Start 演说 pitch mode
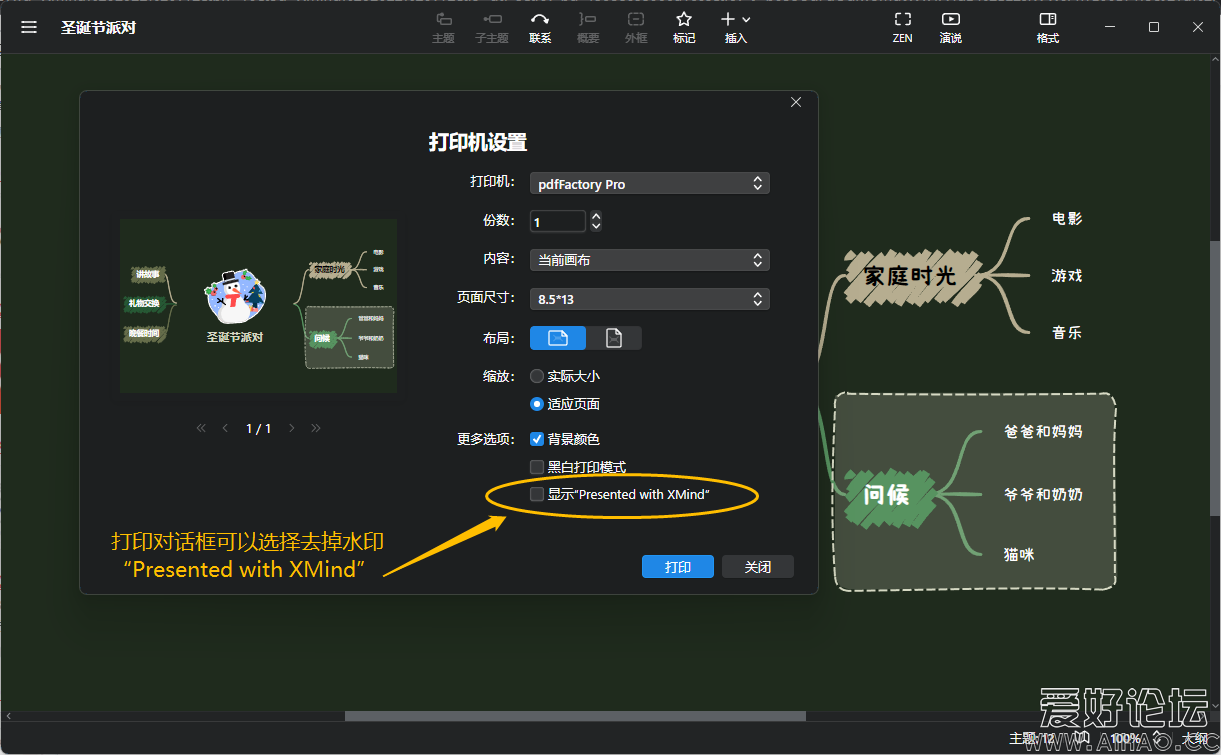The image size is (1221, 755). click(x=951, y=28)
